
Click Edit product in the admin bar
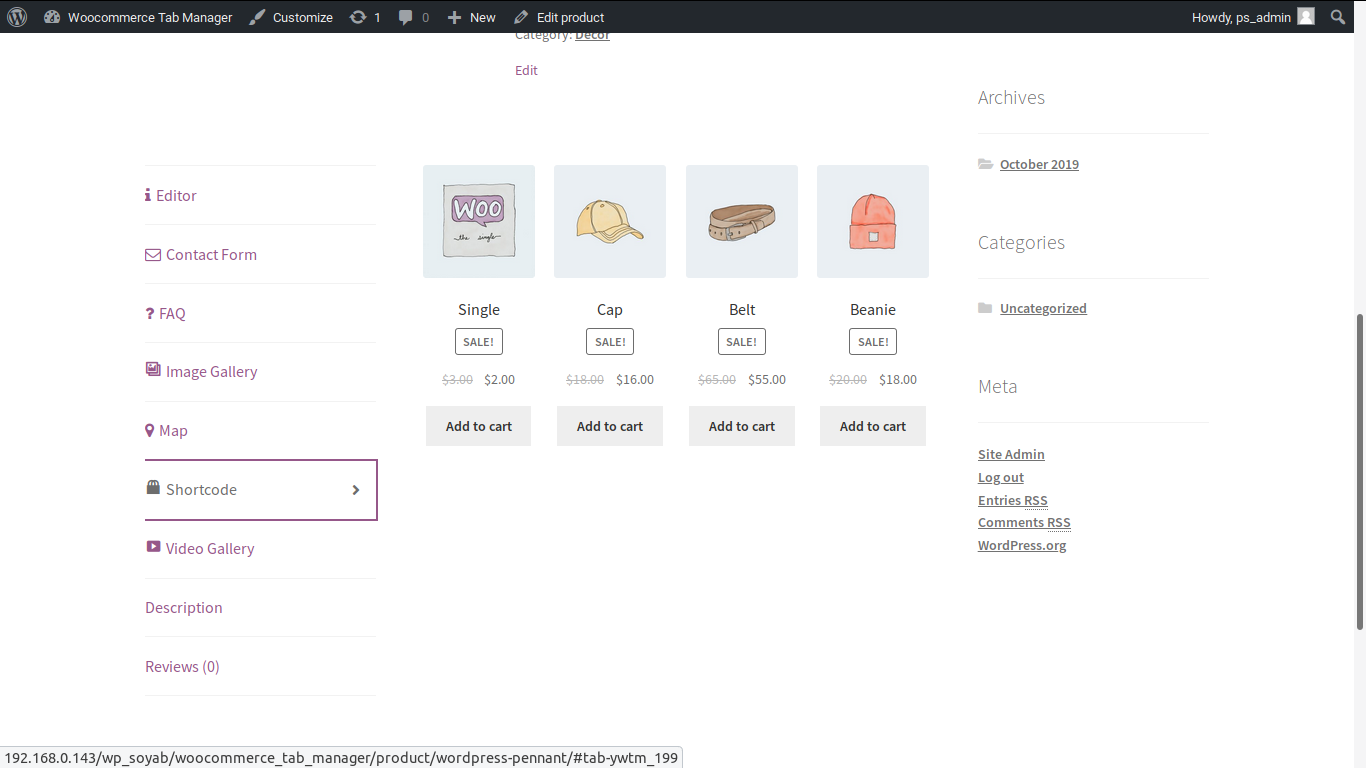pos(559,17)
